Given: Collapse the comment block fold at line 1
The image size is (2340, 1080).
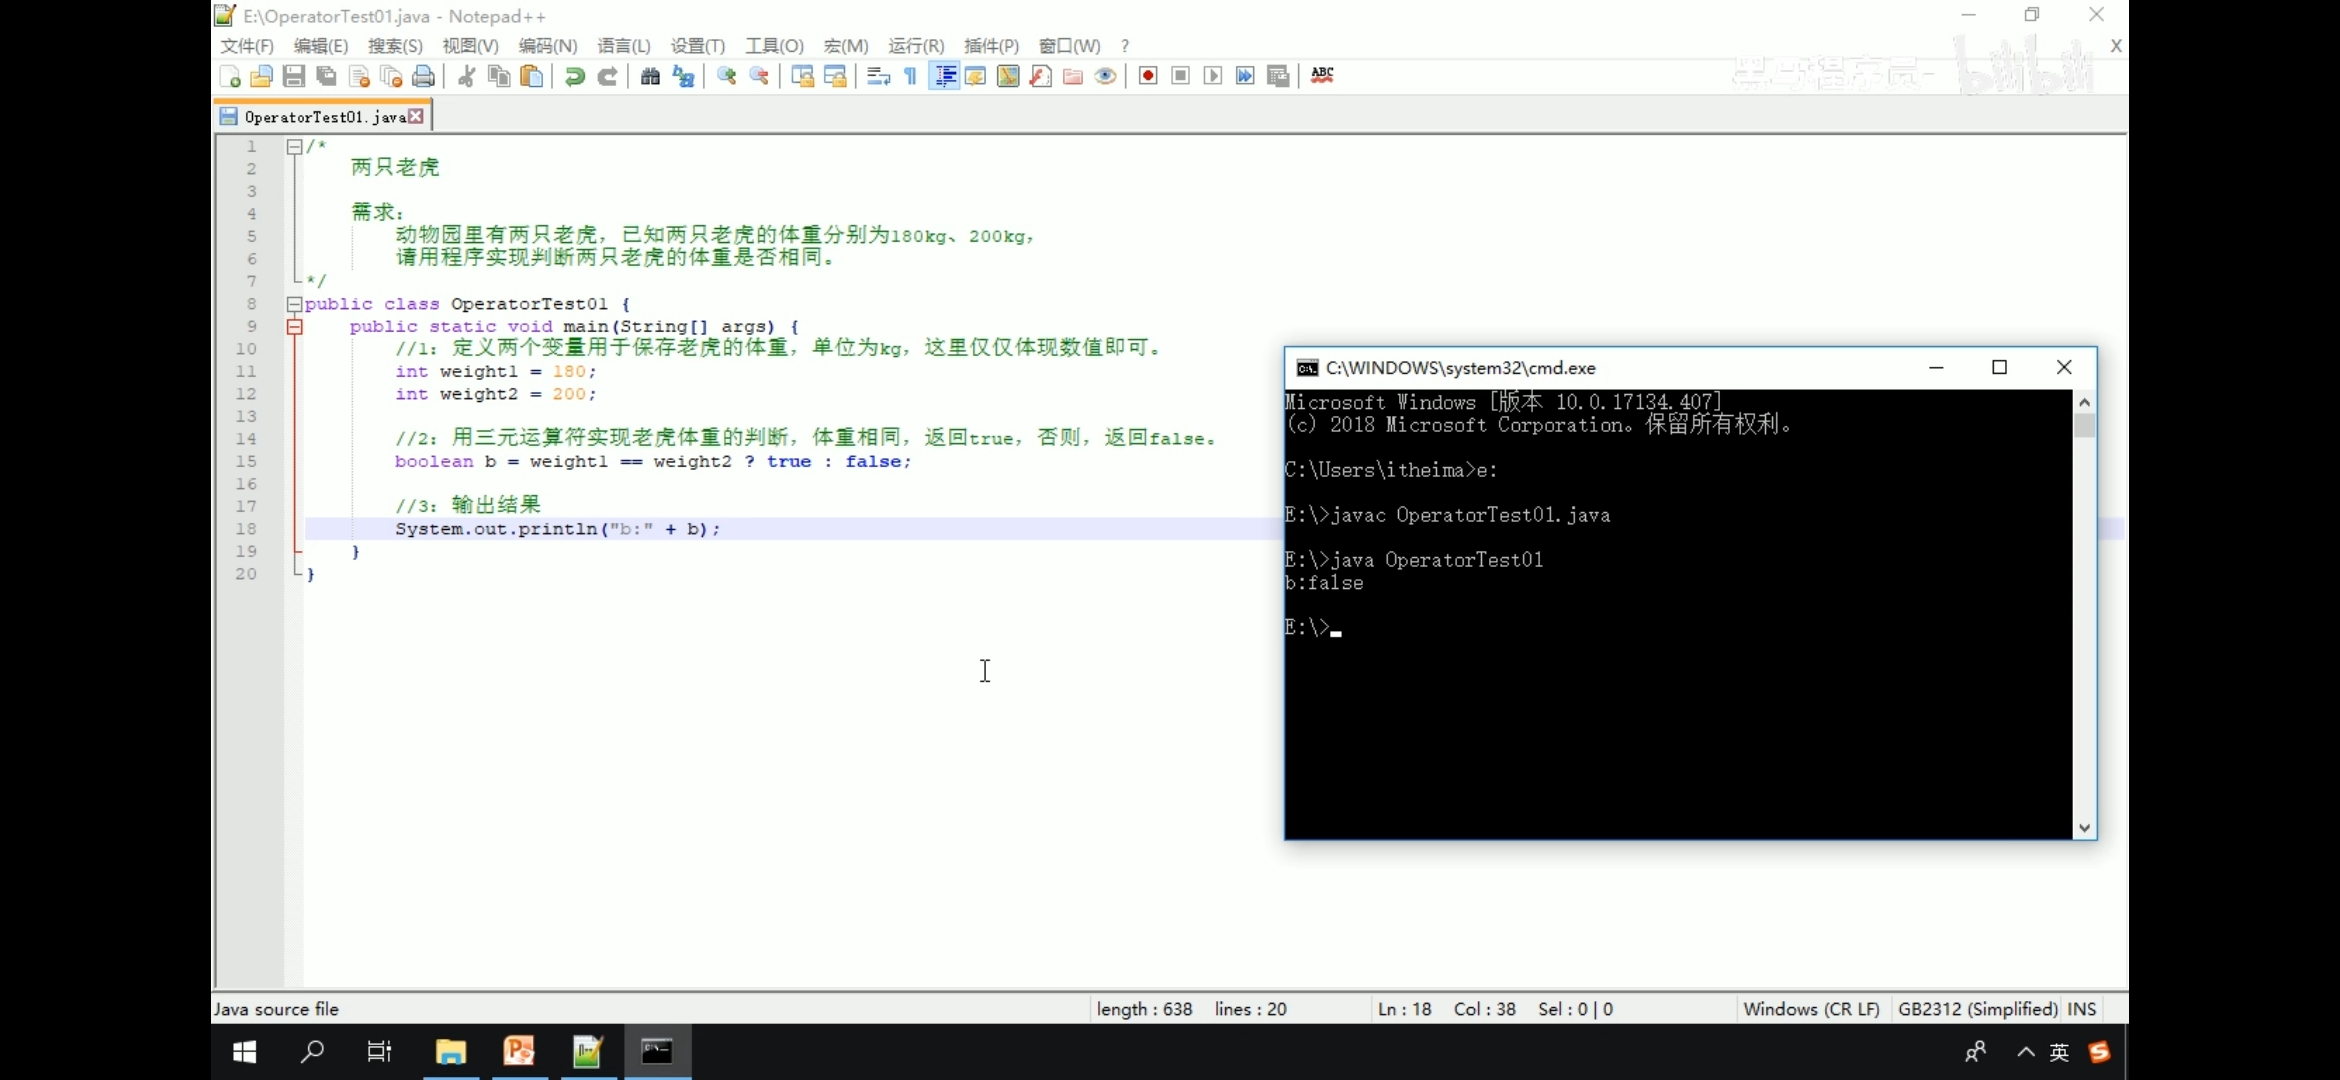Looking at the screenshot, I should 294,147.
